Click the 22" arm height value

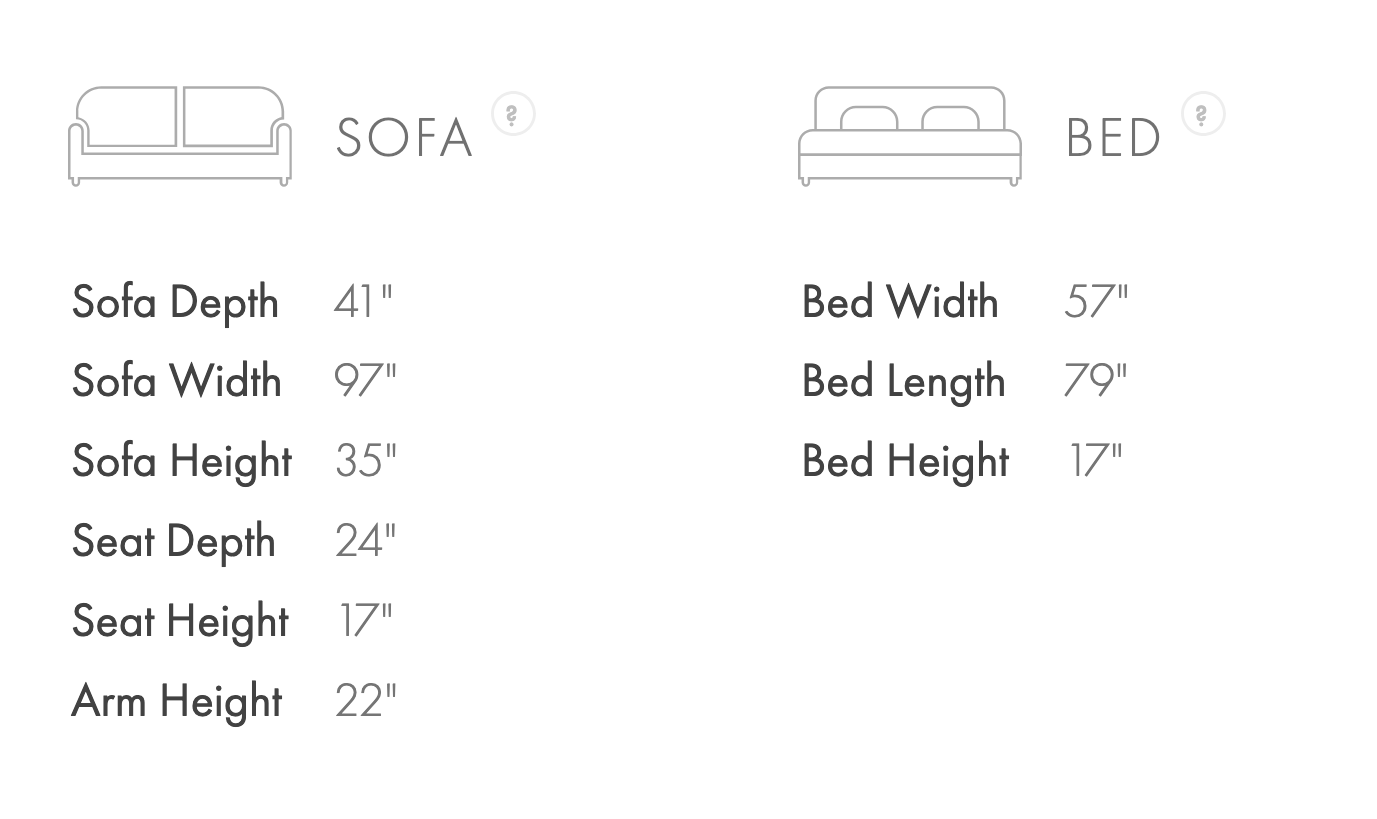pos(366,702)
